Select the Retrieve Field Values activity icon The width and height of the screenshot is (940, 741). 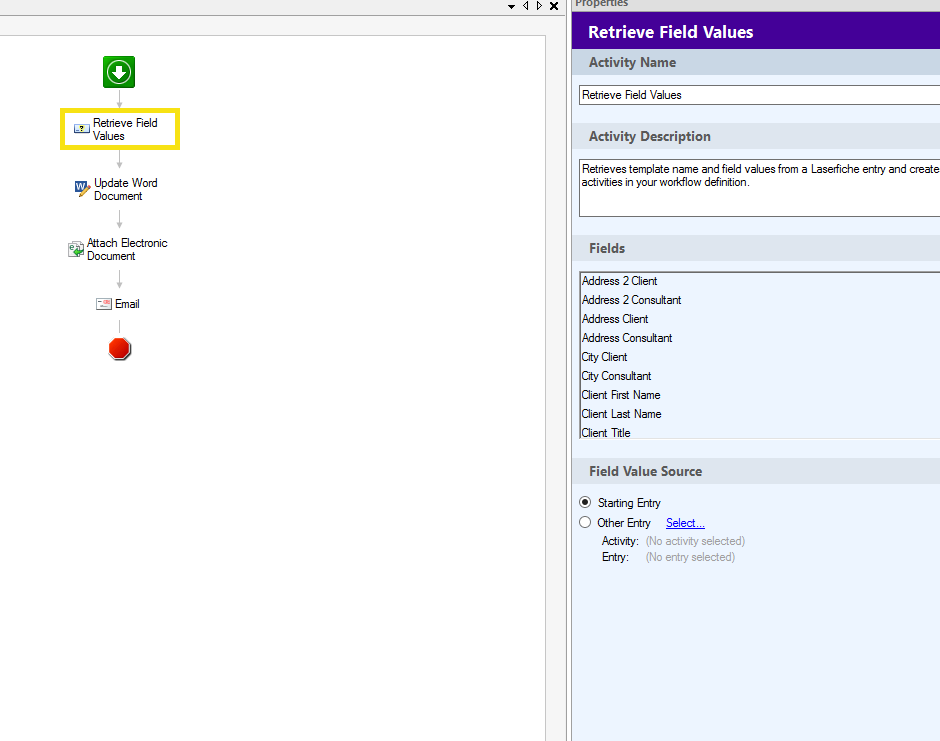click(x=82, y=129)
